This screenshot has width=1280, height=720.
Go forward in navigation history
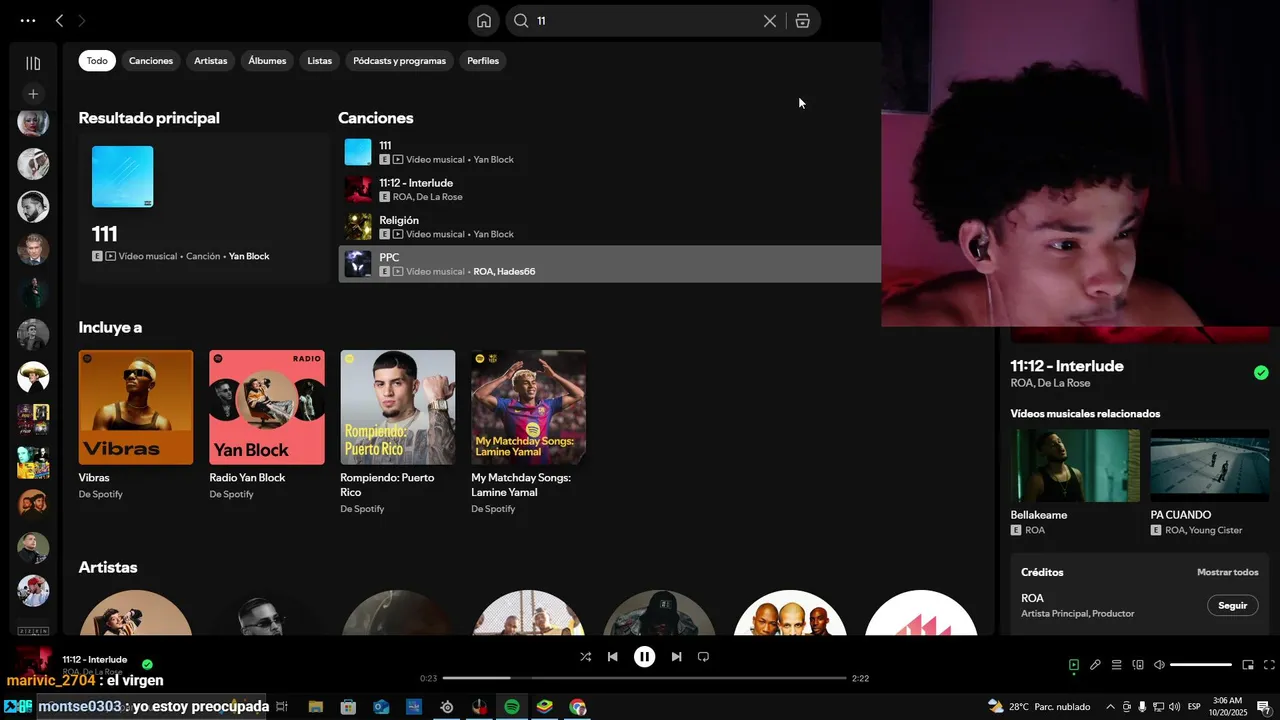[x=82, y=20]
